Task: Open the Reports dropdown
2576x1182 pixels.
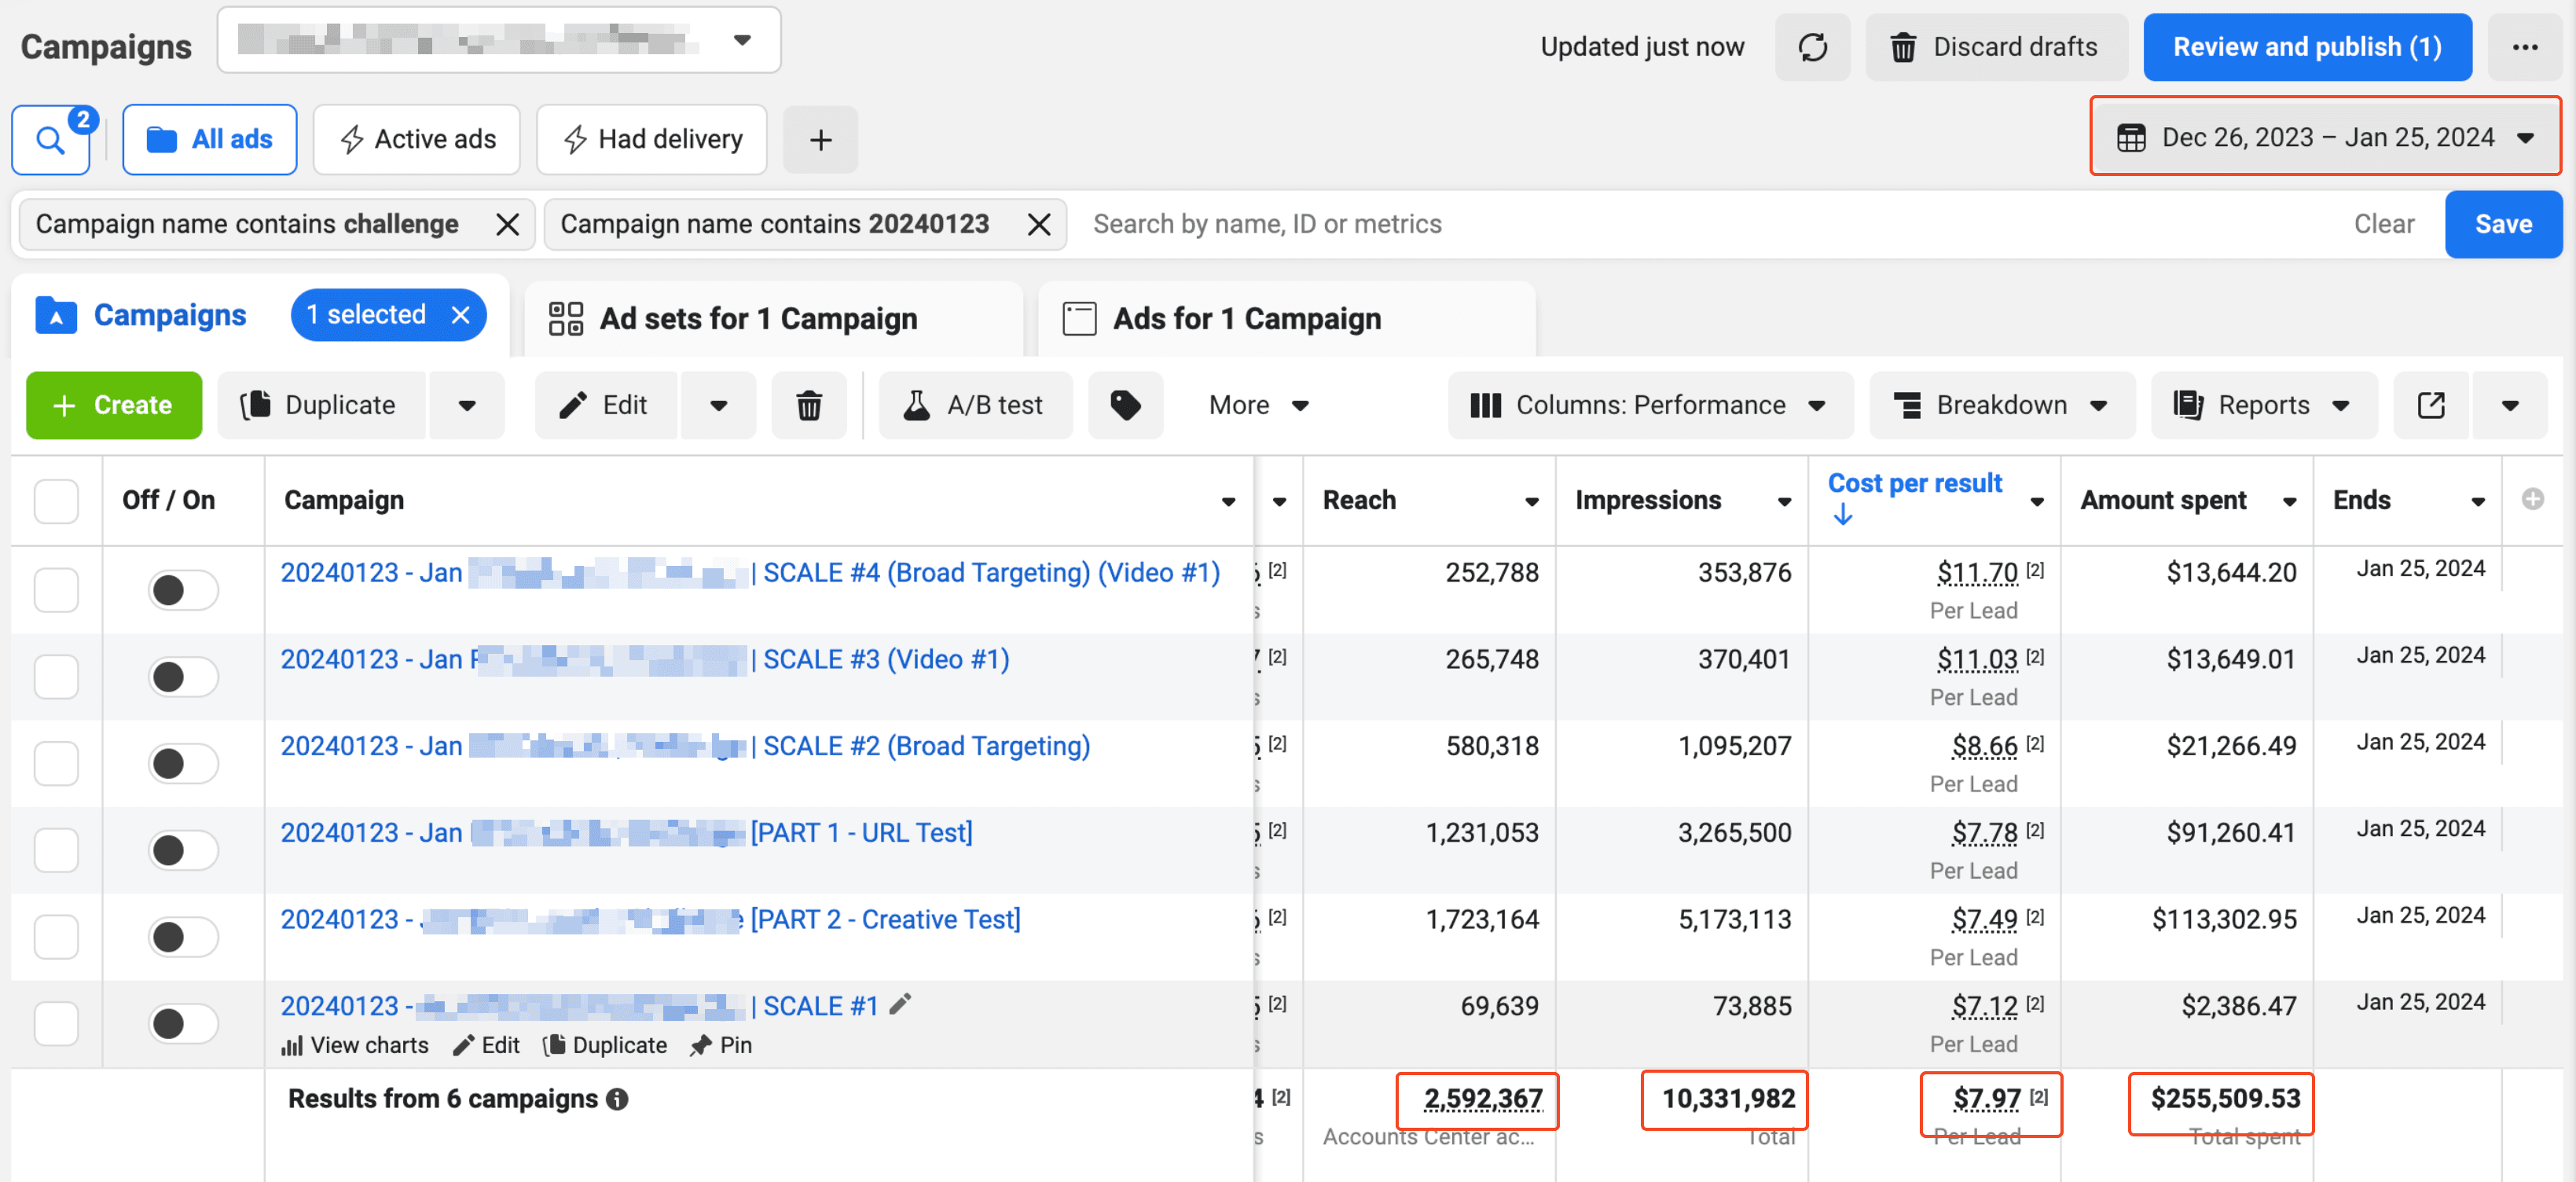Action: click(x=2263, y=405)
